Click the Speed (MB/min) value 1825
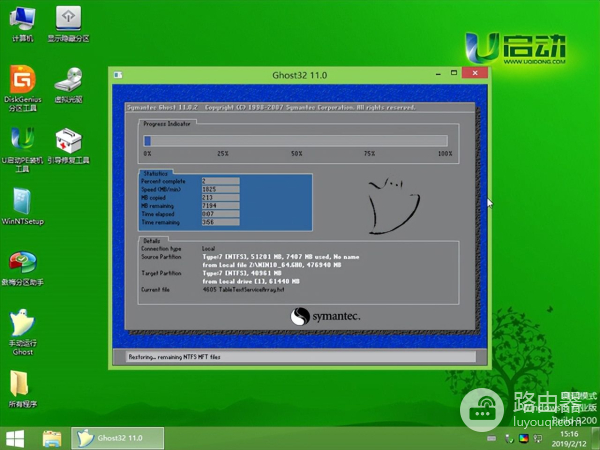600x450 pixels. 220,189
